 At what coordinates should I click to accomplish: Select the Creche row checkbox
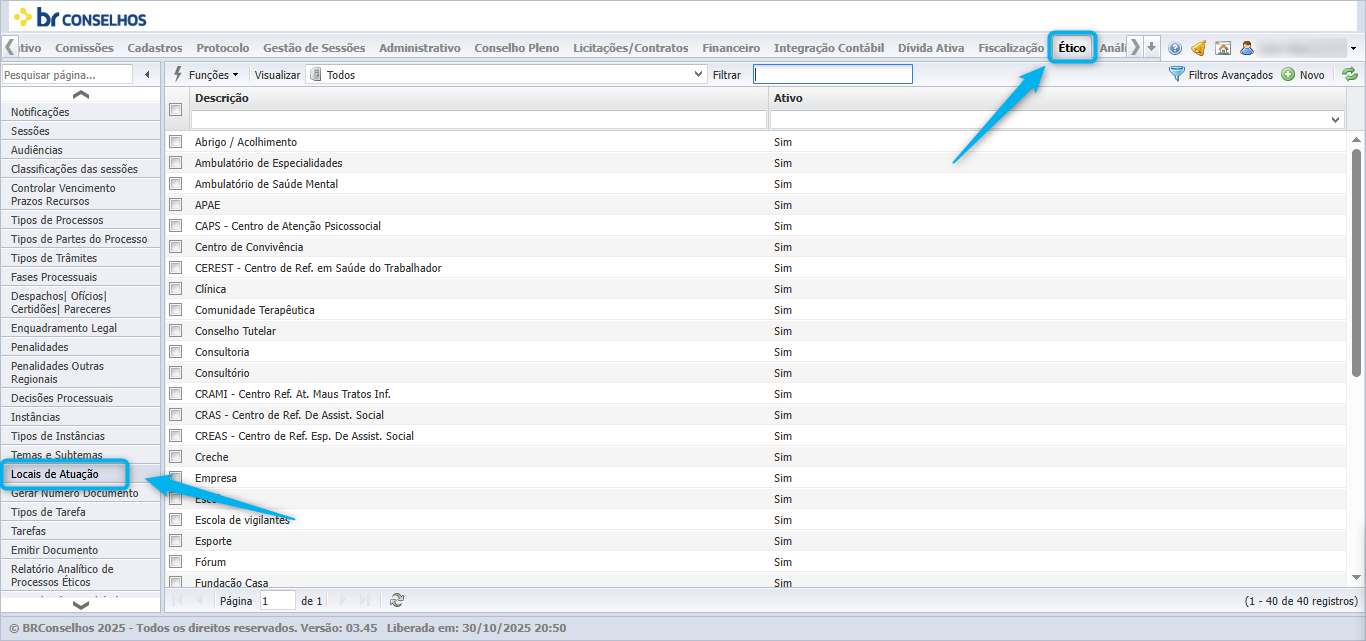[x=176, y=457]
